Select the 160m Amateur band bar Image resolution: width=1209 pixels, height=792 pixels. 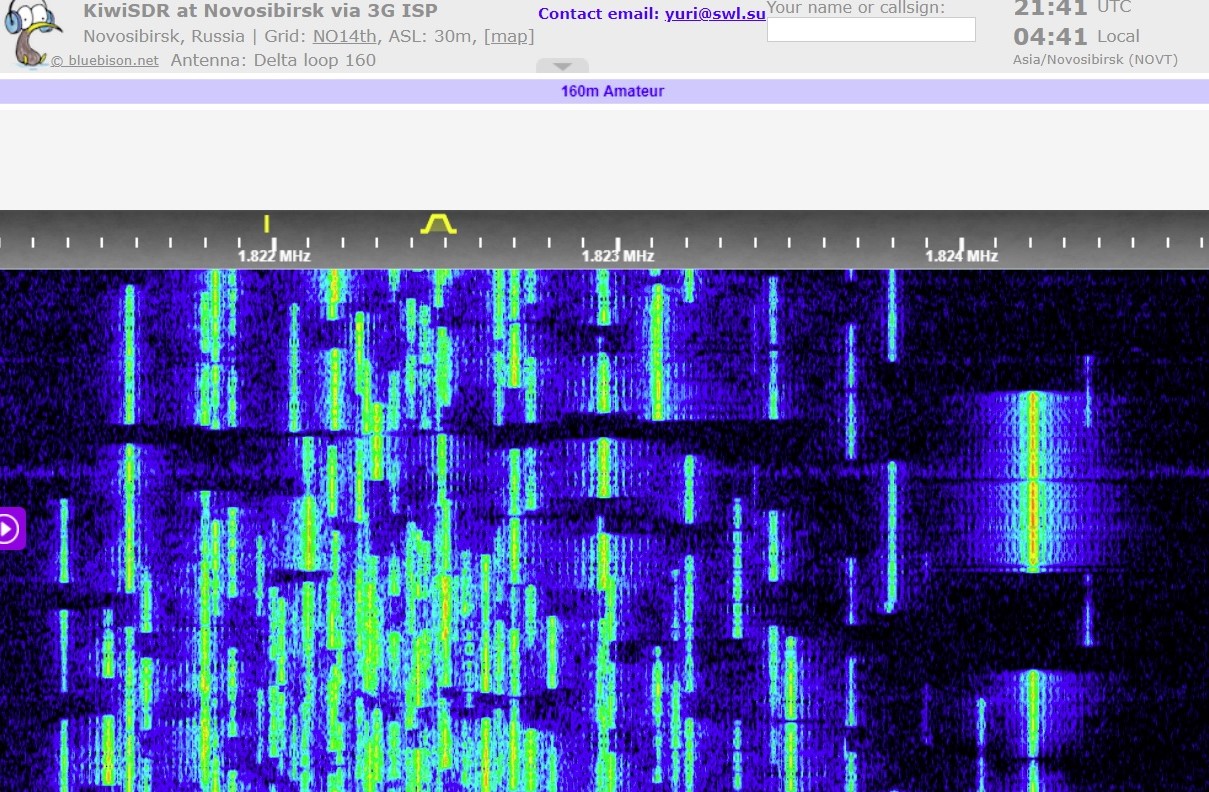(612, 91)
